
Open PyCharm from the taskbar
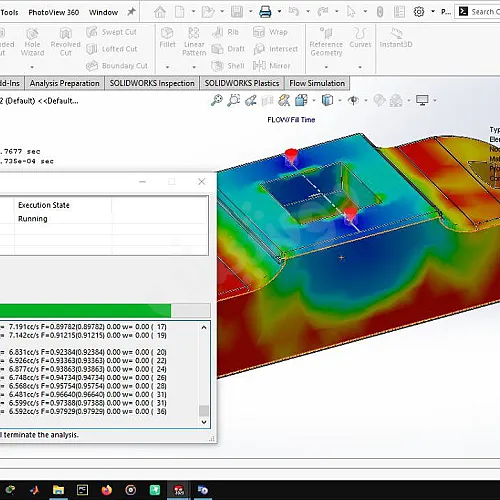pos(82,490)
